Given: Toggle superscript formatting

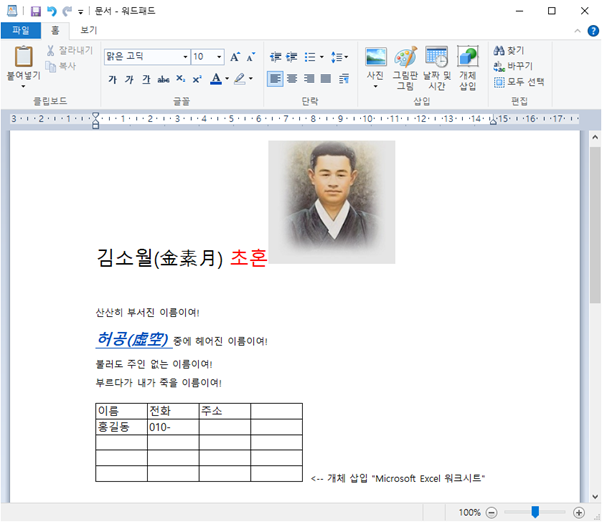Looking at the screenshot, I should [x=197, y=79].
